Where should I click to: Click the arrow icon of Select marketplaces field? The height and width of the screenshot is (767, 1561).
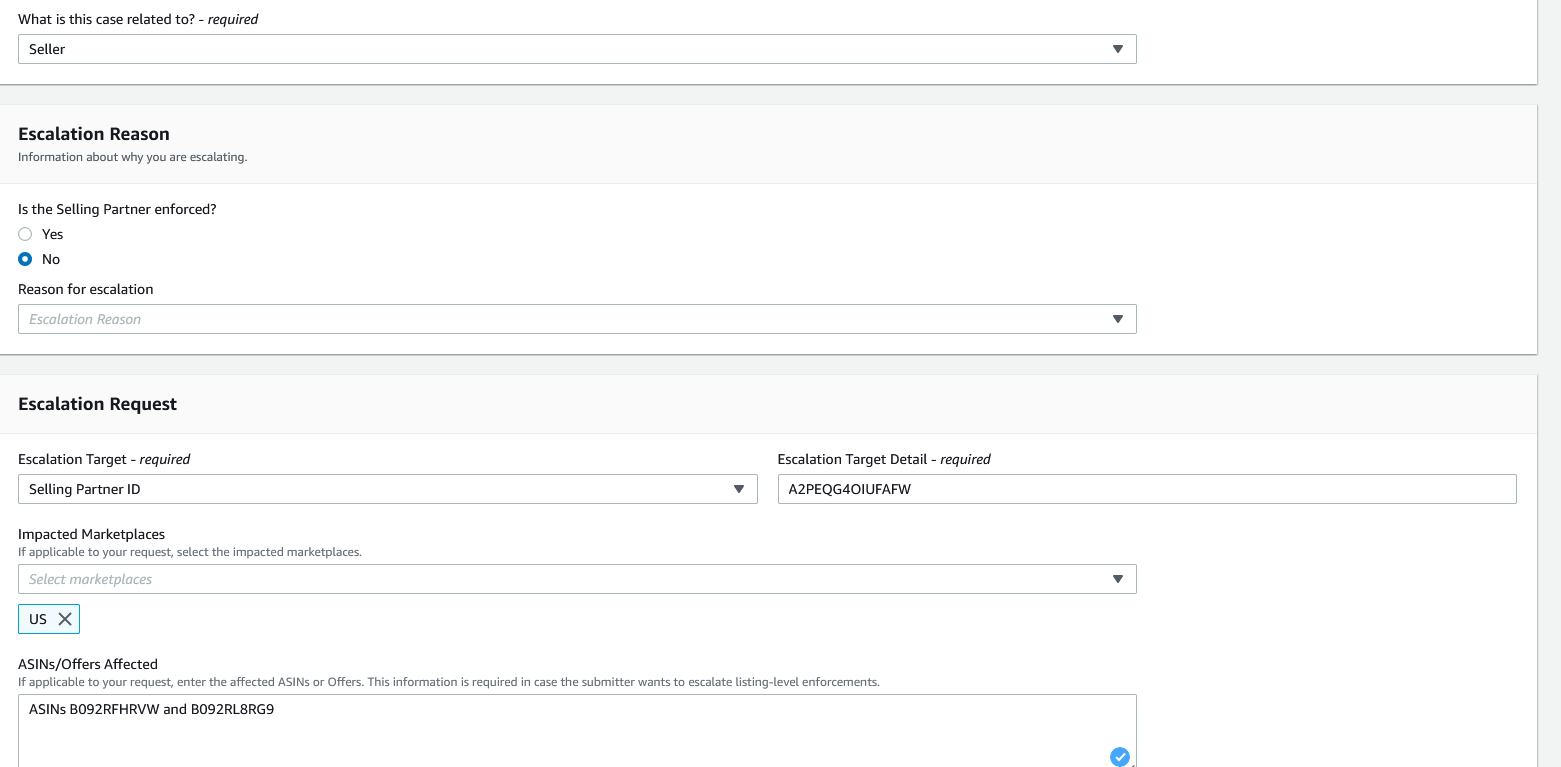click(x=1118, y=579)
